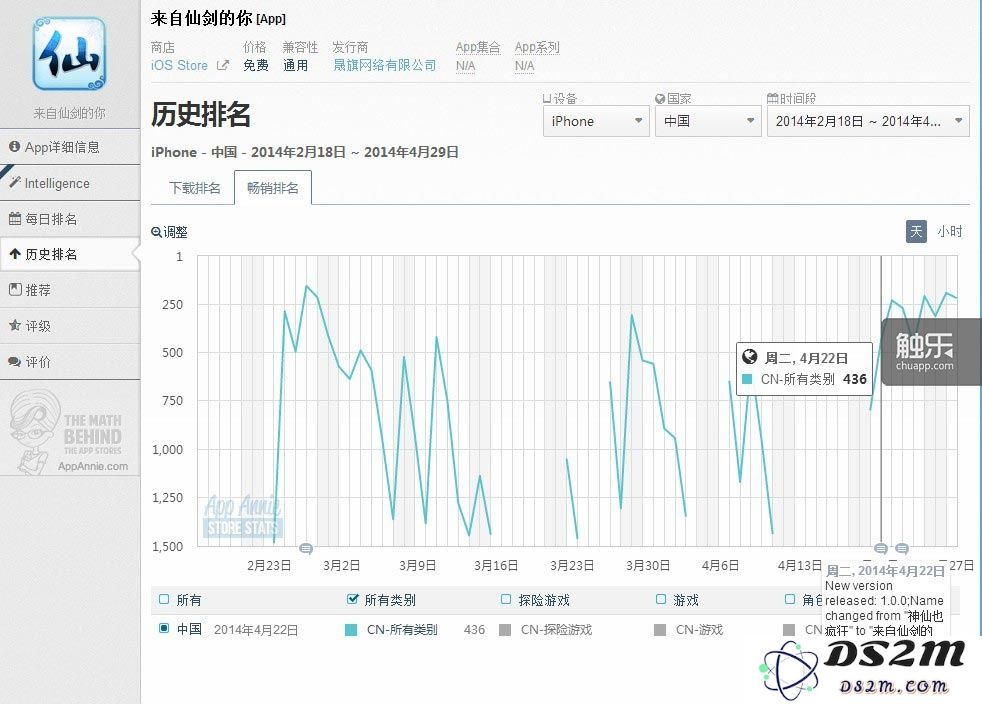Open App详细信息 in sidebar
The image size is (982, 704).
[x=70, y=147]
